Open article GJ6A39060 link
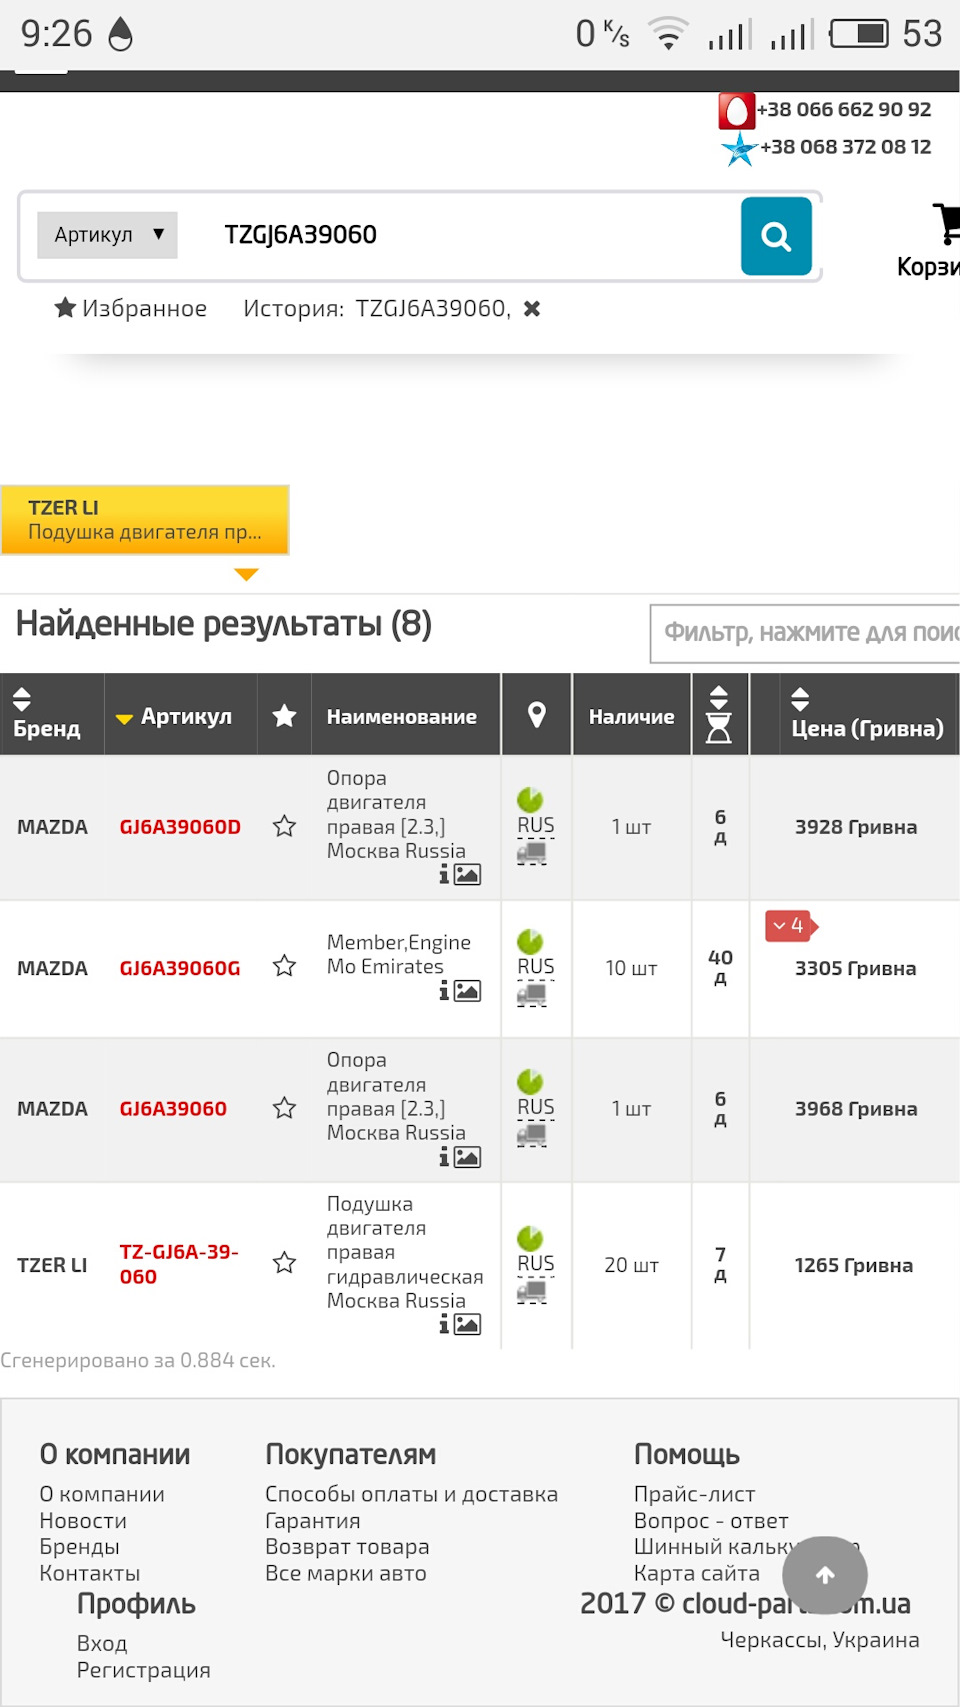This screenshot has height=1707, width=960. [x=173, y=1109]
